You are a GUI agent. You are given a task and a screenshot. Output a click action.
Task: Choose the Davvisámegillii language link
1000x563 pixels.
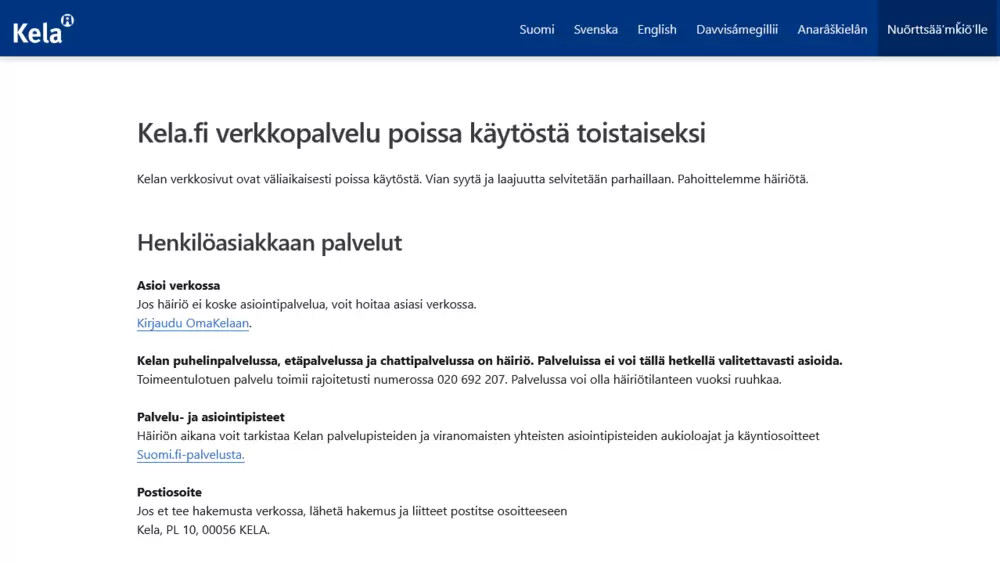[736, 29]
